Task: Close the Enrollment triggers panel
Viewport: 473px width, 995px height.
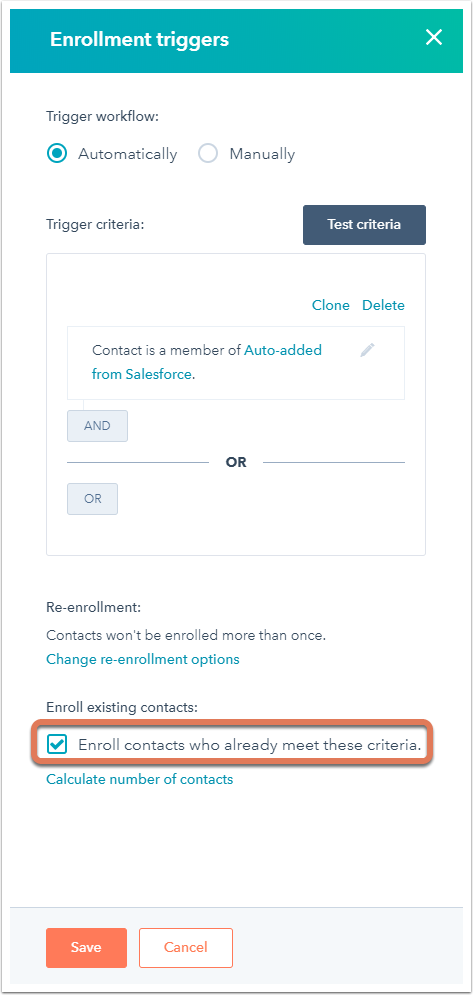Action: [434, 37]
